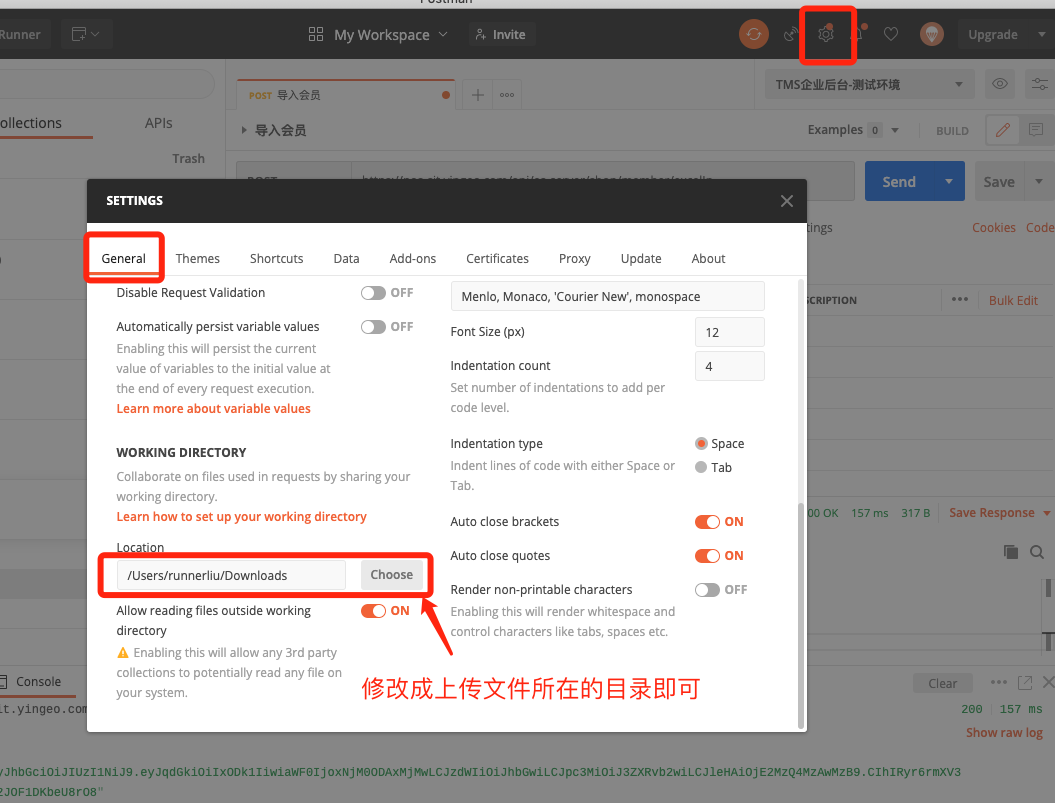Click the Invite button

pos(501,34)
